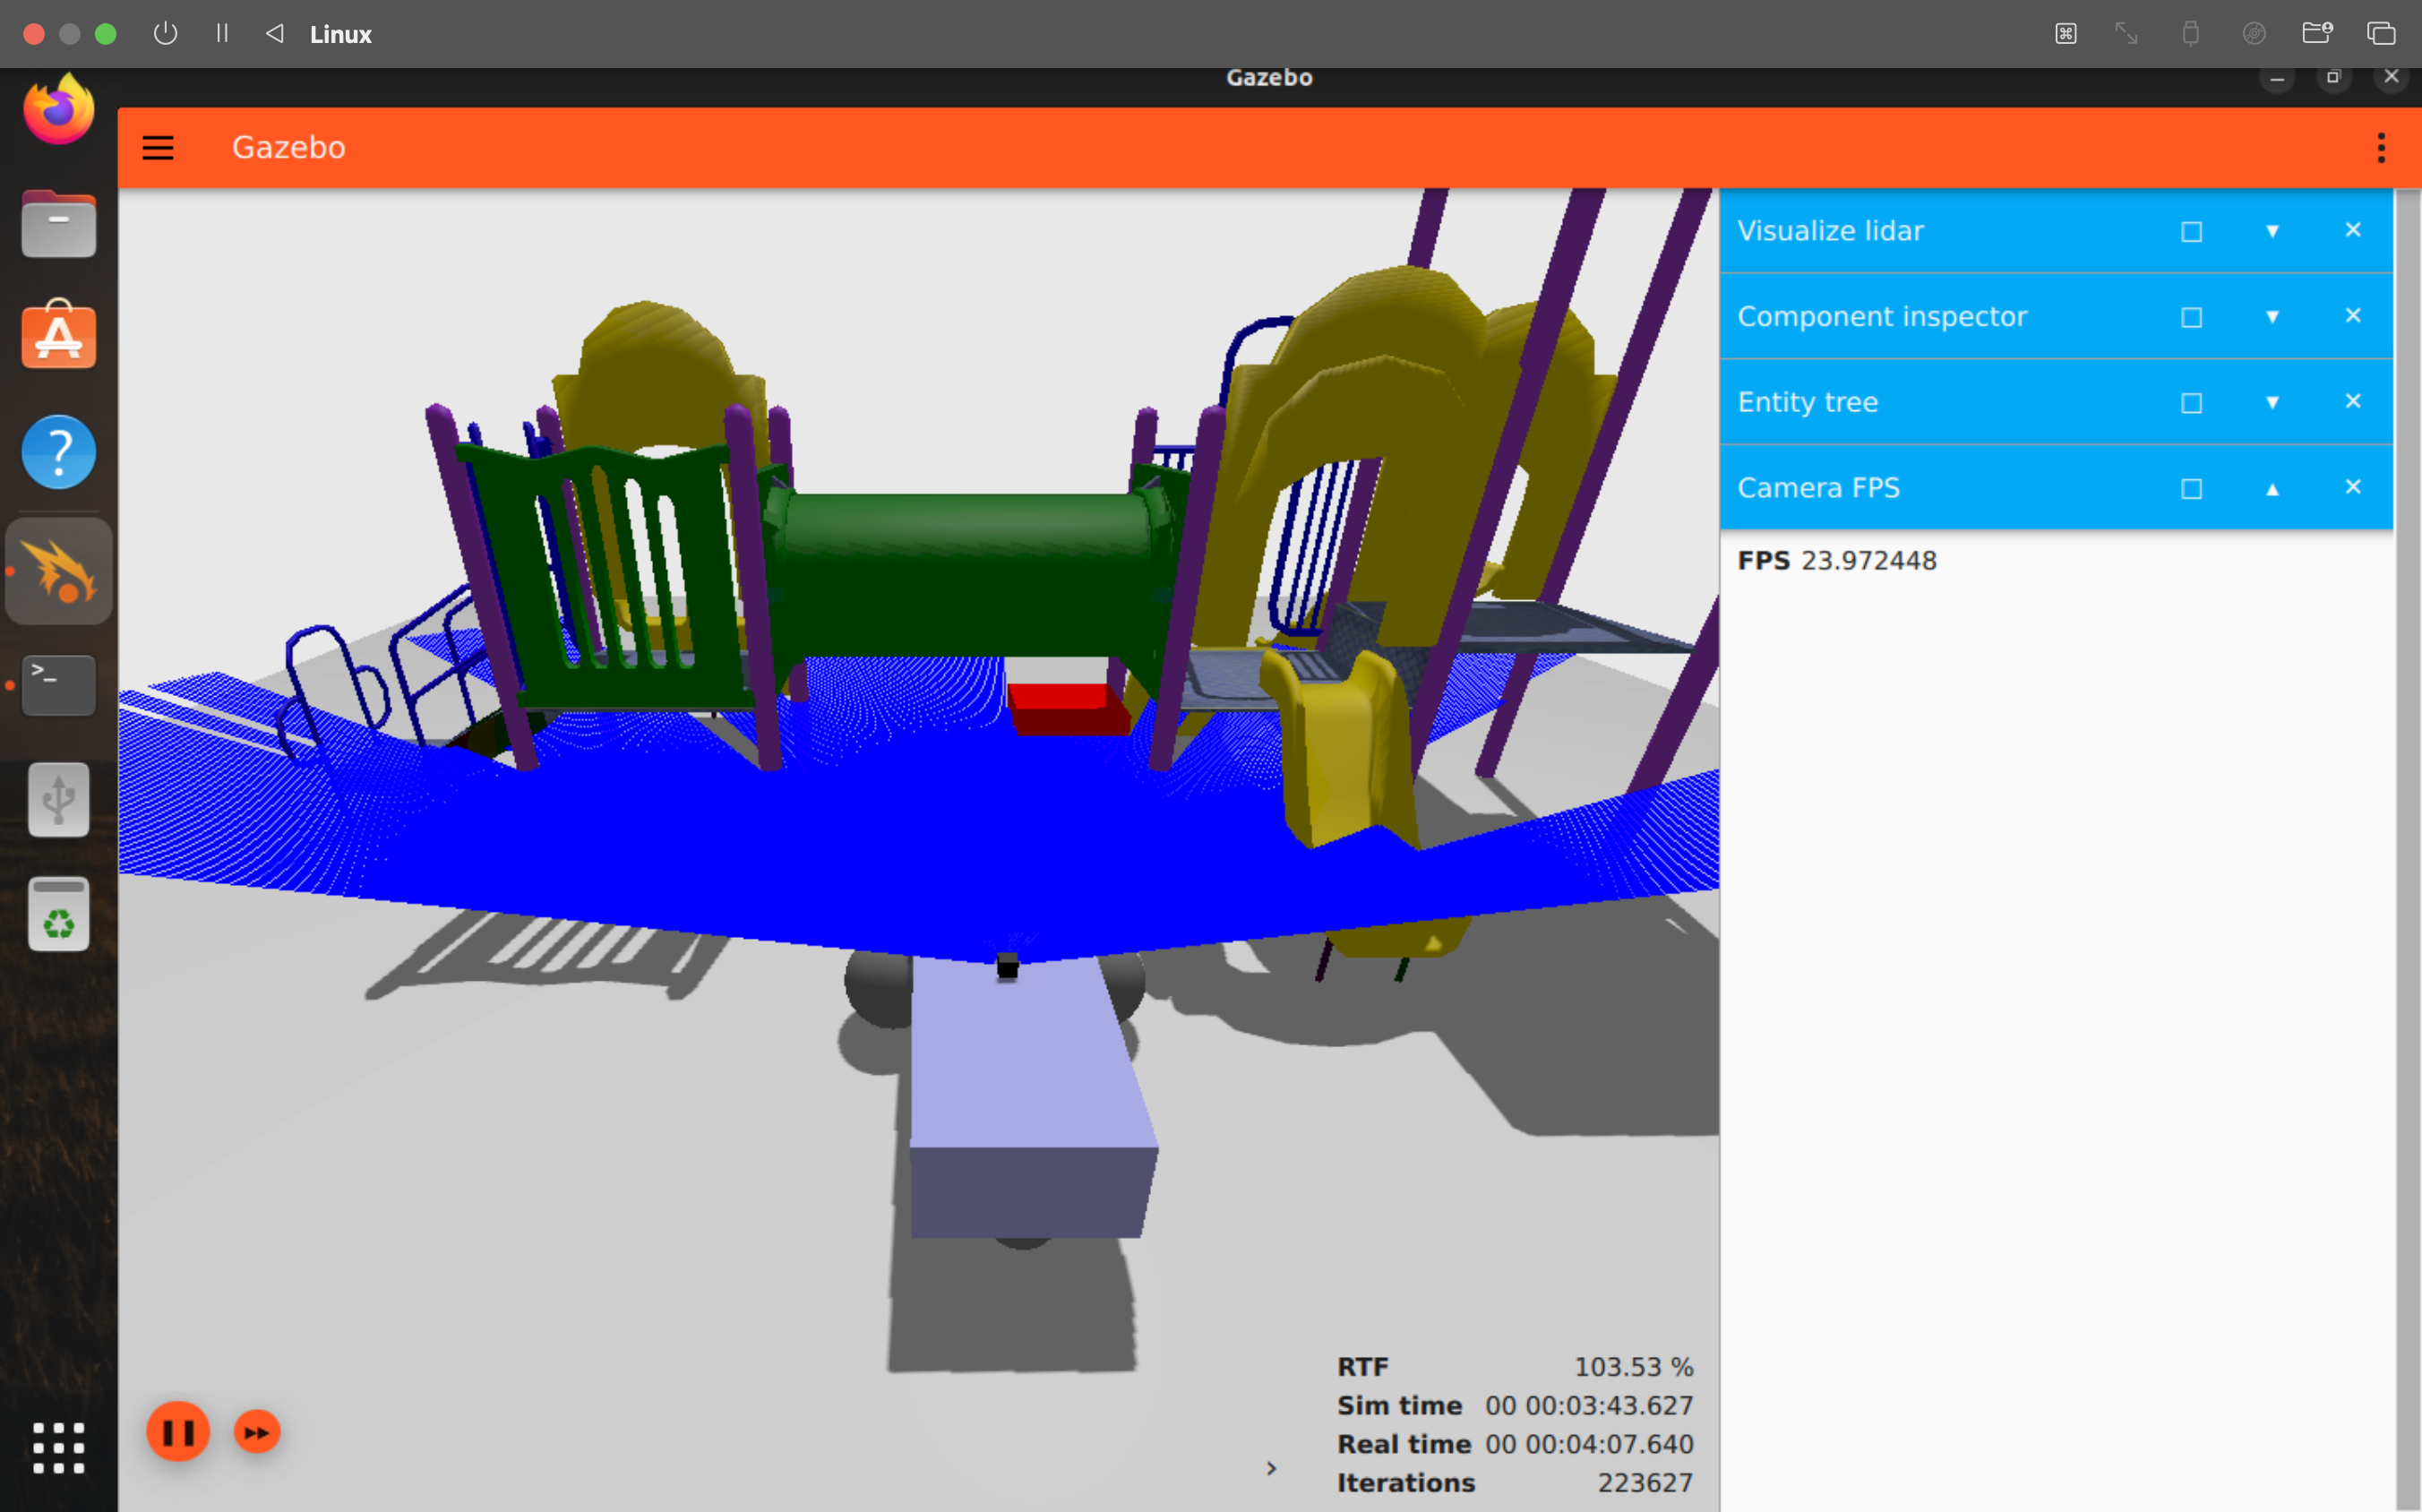Open a terminal from the dock

pyautogui.click(x=57, y=684)
